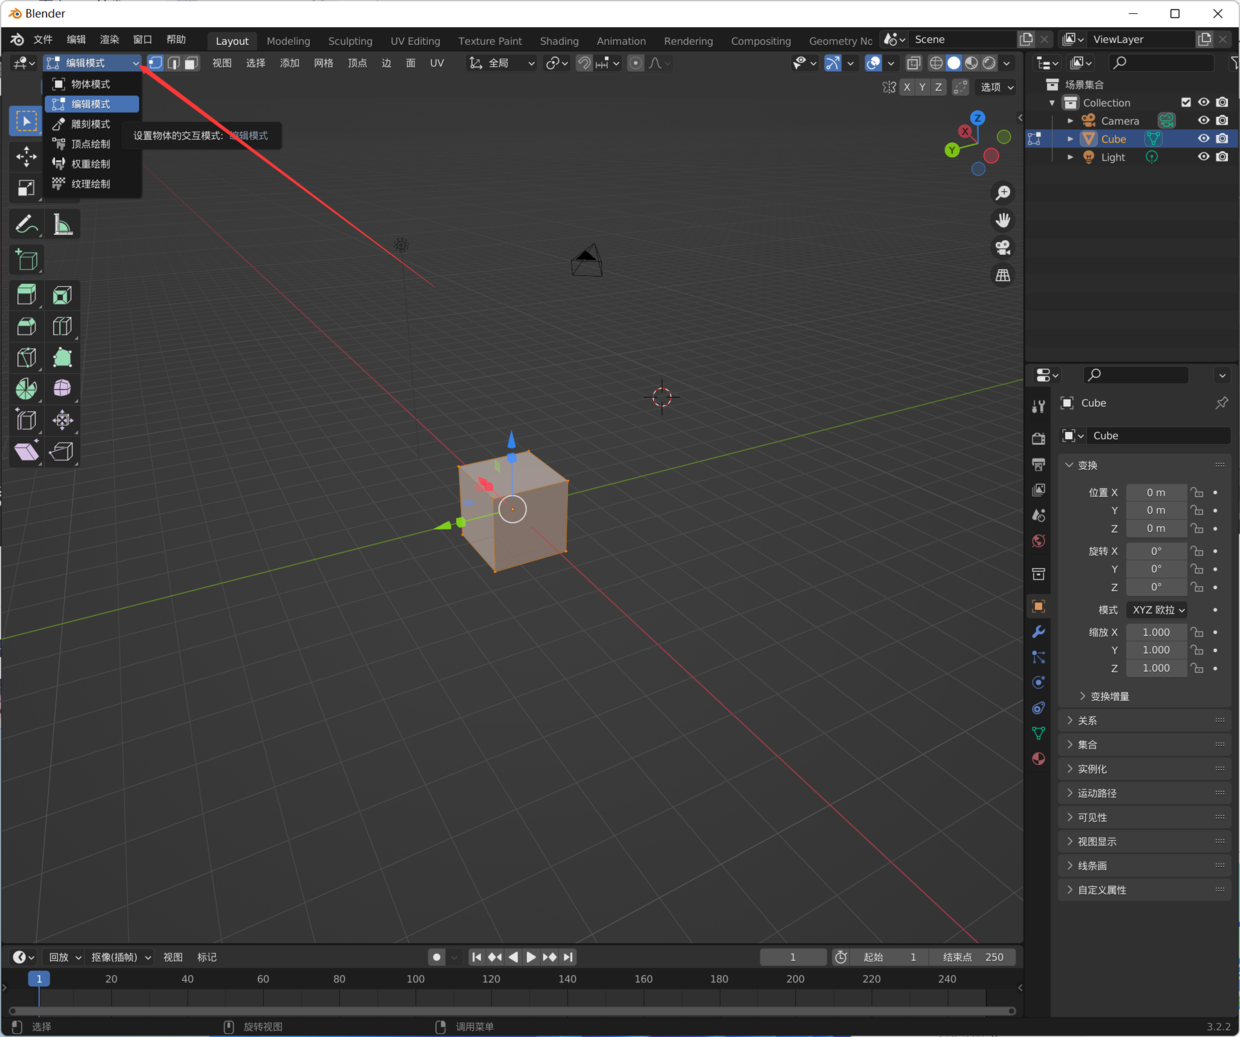1240x1037 pixels.
Task: Click the zoom view magnifier icon
Action: (1003, 193)
